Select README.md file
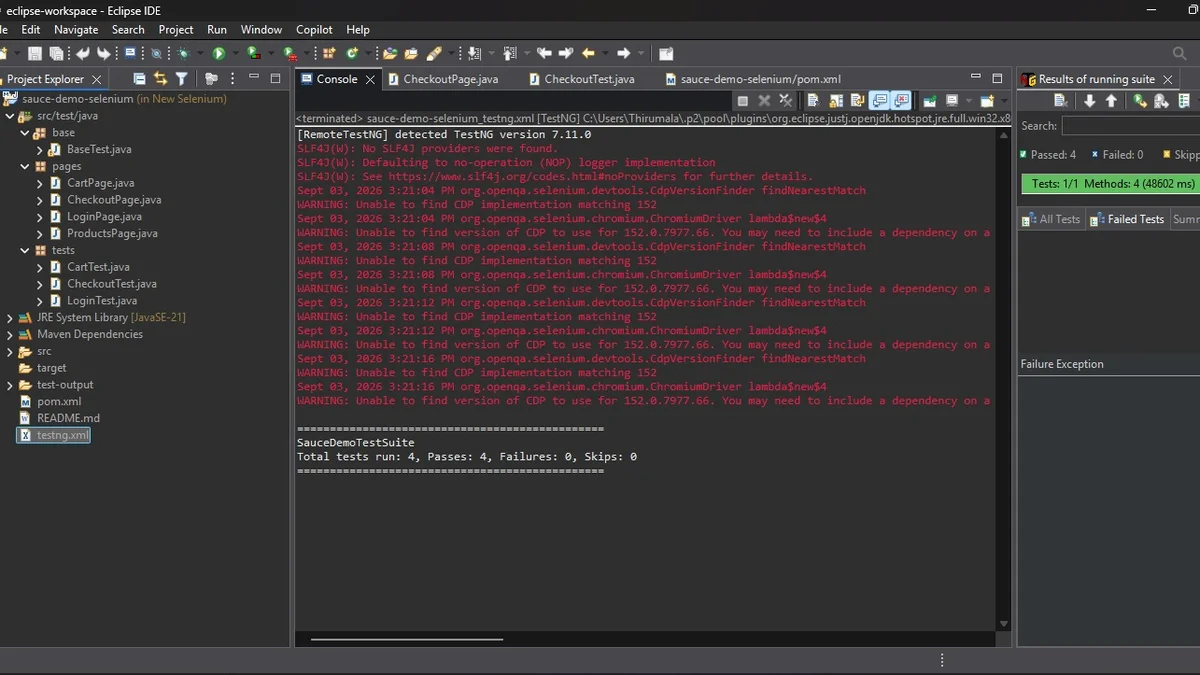The image size is (1200, 675). coord(60,418)
